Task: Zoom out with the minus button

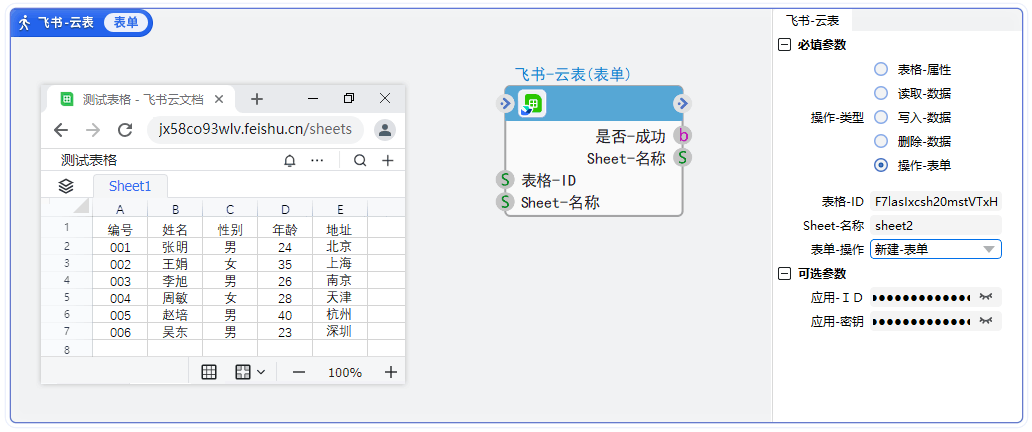Action: click(x=299, y=372)
